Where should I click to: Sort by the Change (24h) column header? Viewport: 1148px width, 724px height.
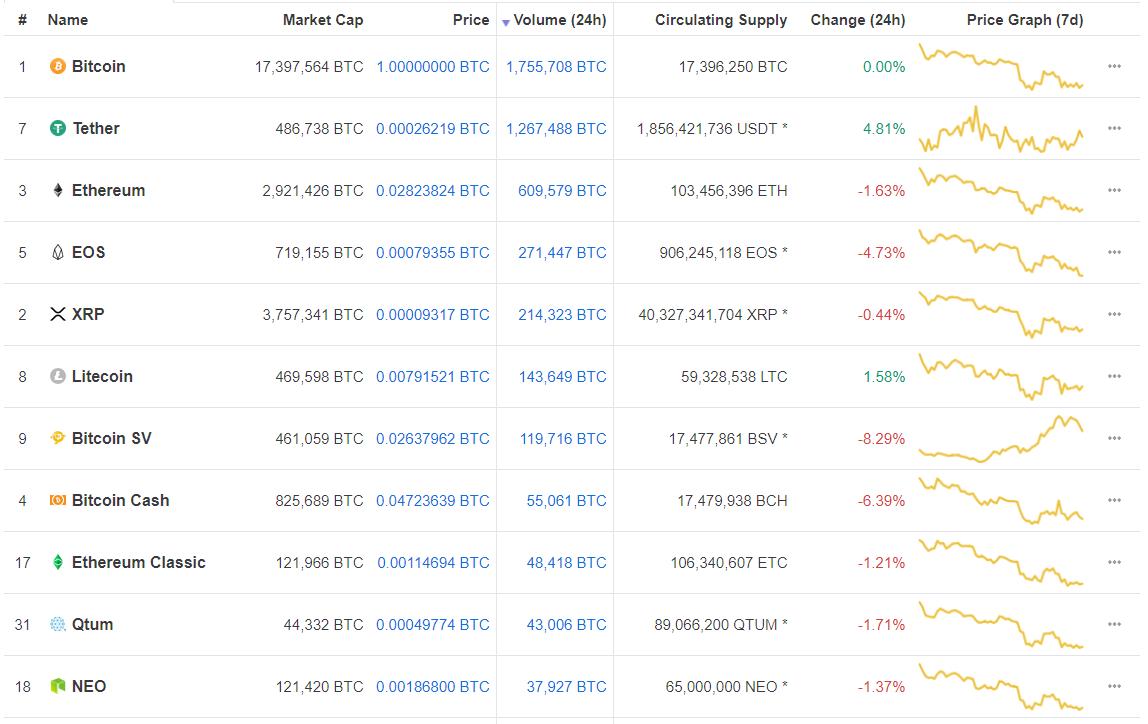pyautogui.click(x=858, y=20)
